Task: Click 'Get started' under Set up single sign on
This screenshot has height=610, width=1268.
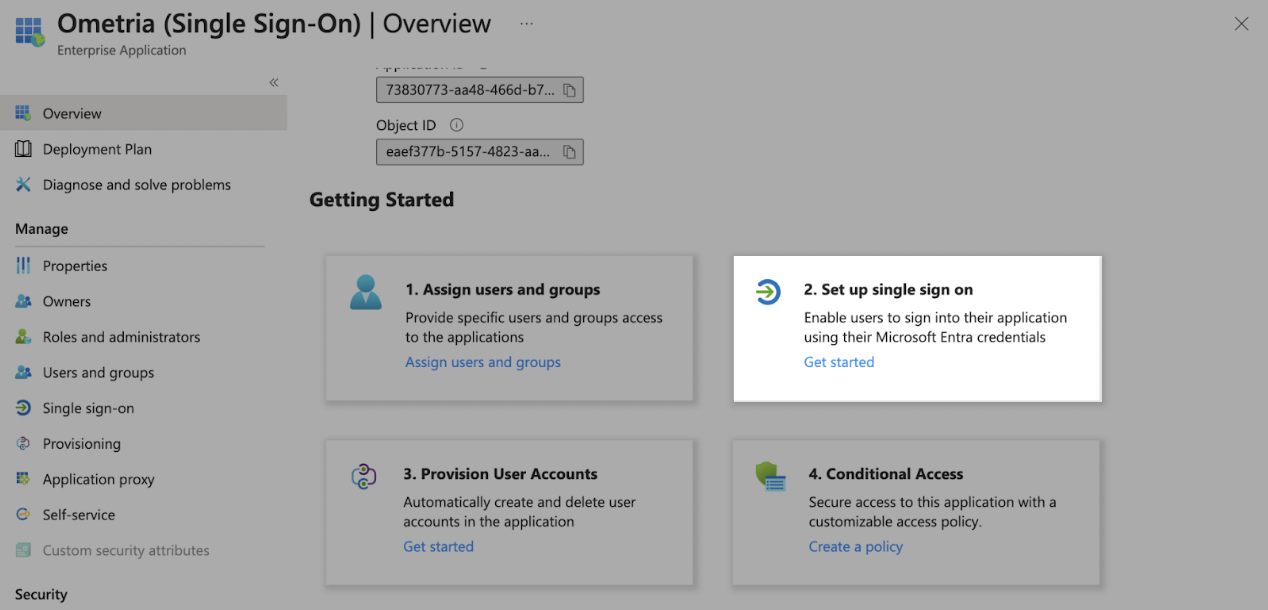Action: (x=839, y=362)
